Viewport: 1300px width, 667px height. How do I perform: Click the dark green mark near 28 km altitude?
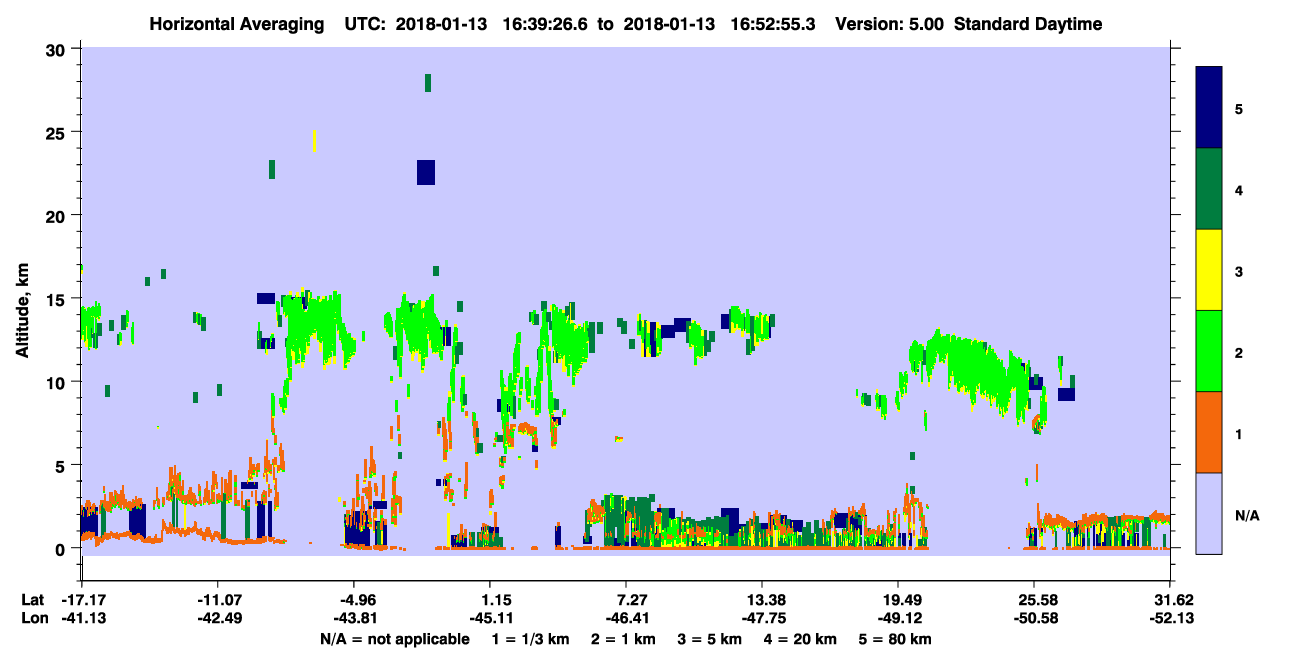(x=428, y=82)
